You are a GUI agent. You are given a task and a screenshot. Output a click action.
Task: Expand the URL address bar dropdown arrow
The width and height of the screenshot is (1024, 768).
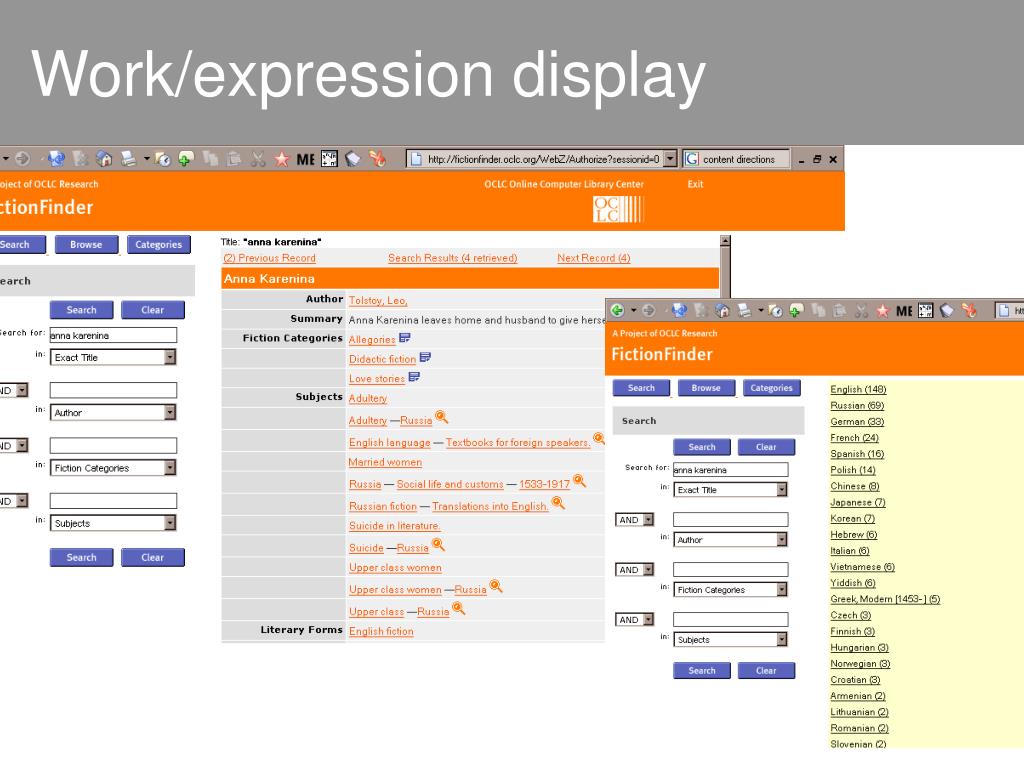pos(670,159)
